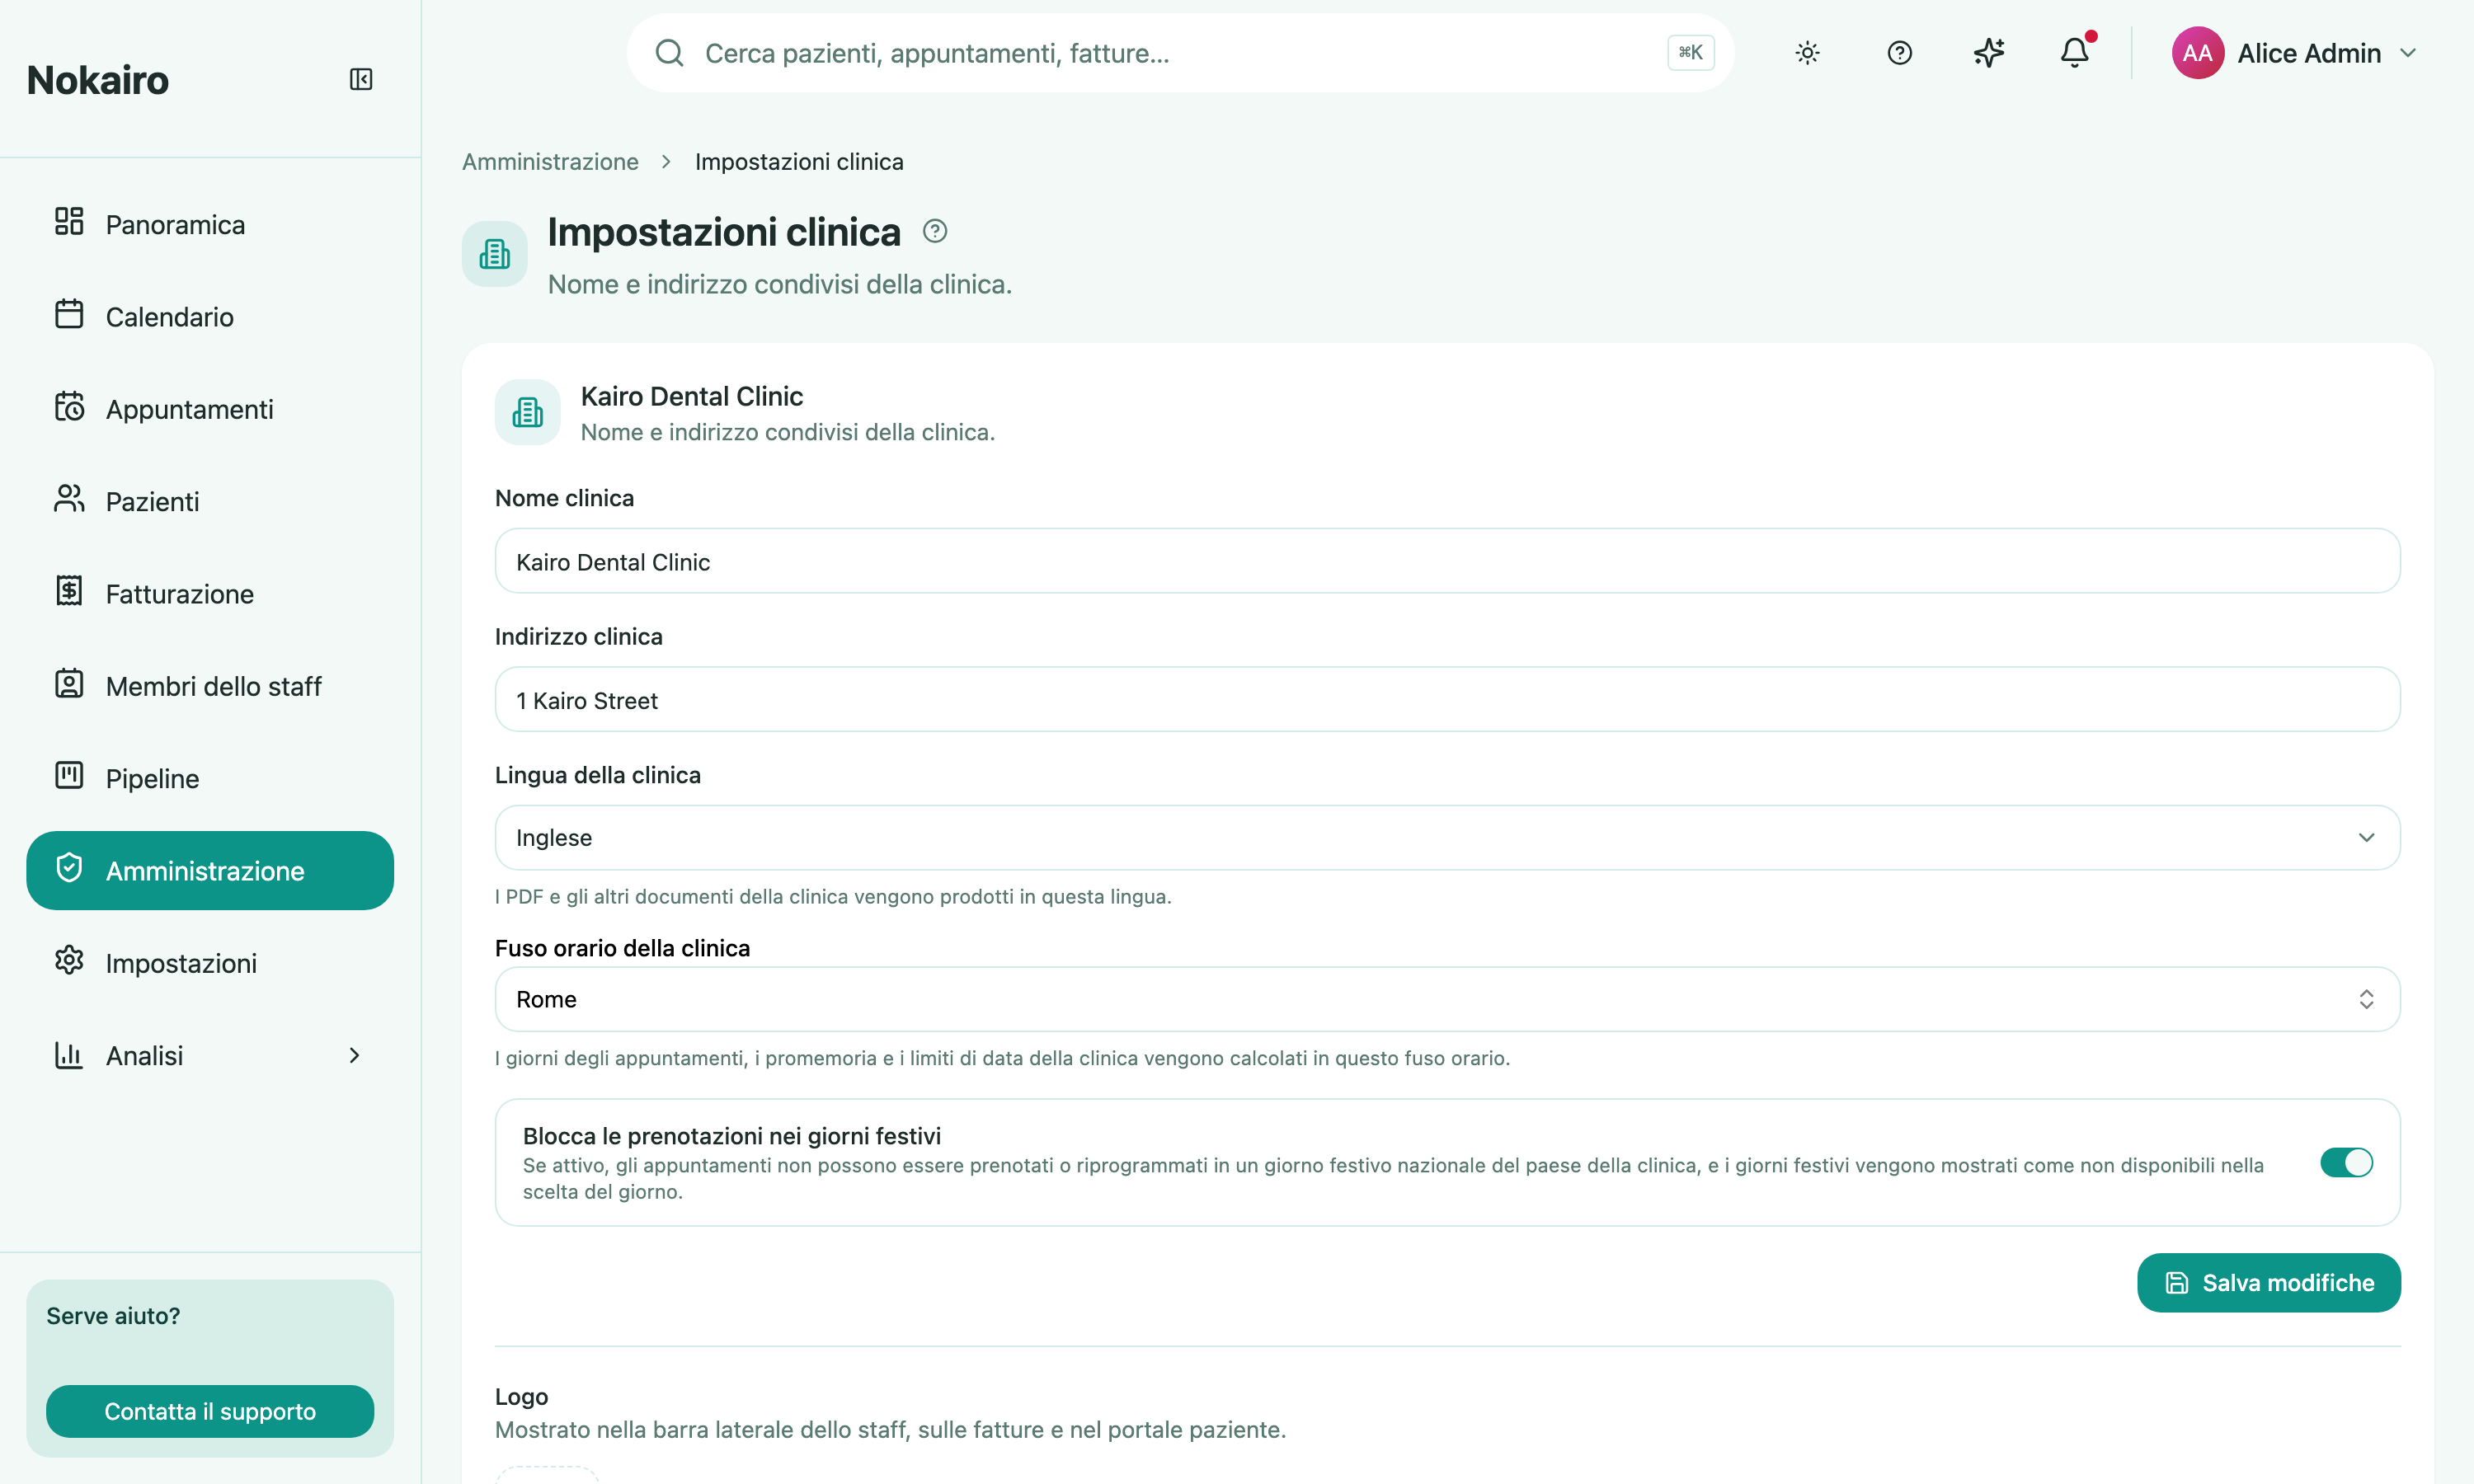Click the Kairo Dental Clinic card title

691,396
